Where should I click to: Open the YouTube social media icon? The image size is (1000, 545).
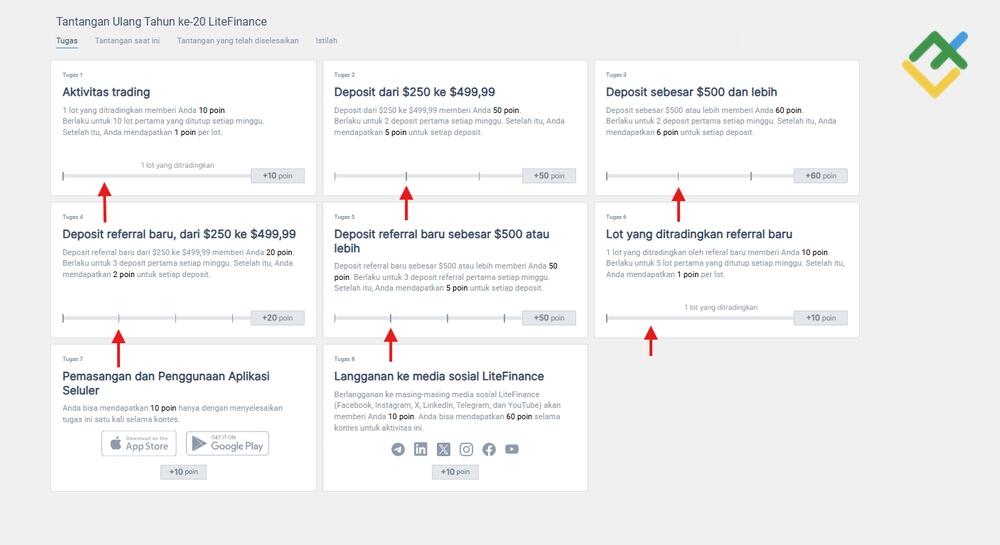(x=511, y=449)
